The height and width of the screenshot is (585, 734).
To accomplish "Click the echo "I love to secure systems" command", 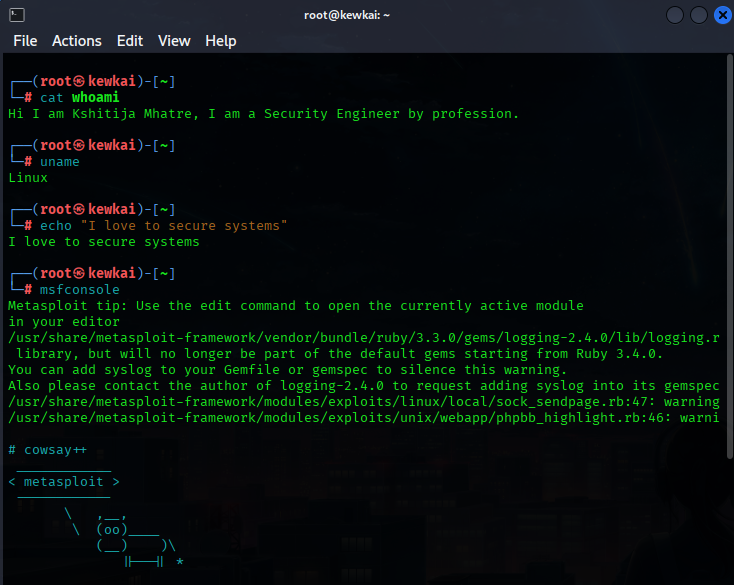I will pyautogui.click(x=163, y=226).
